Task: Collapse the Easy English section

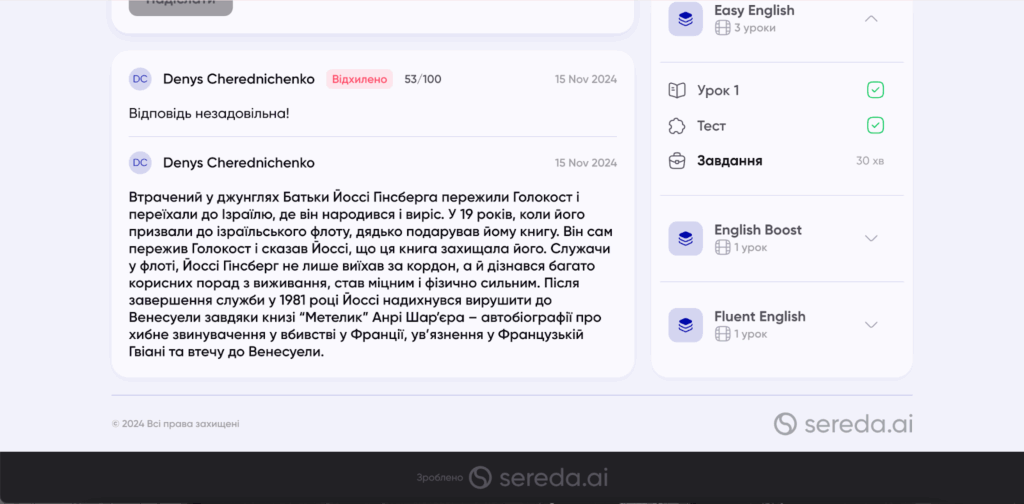Action: (x=871, y=19)
